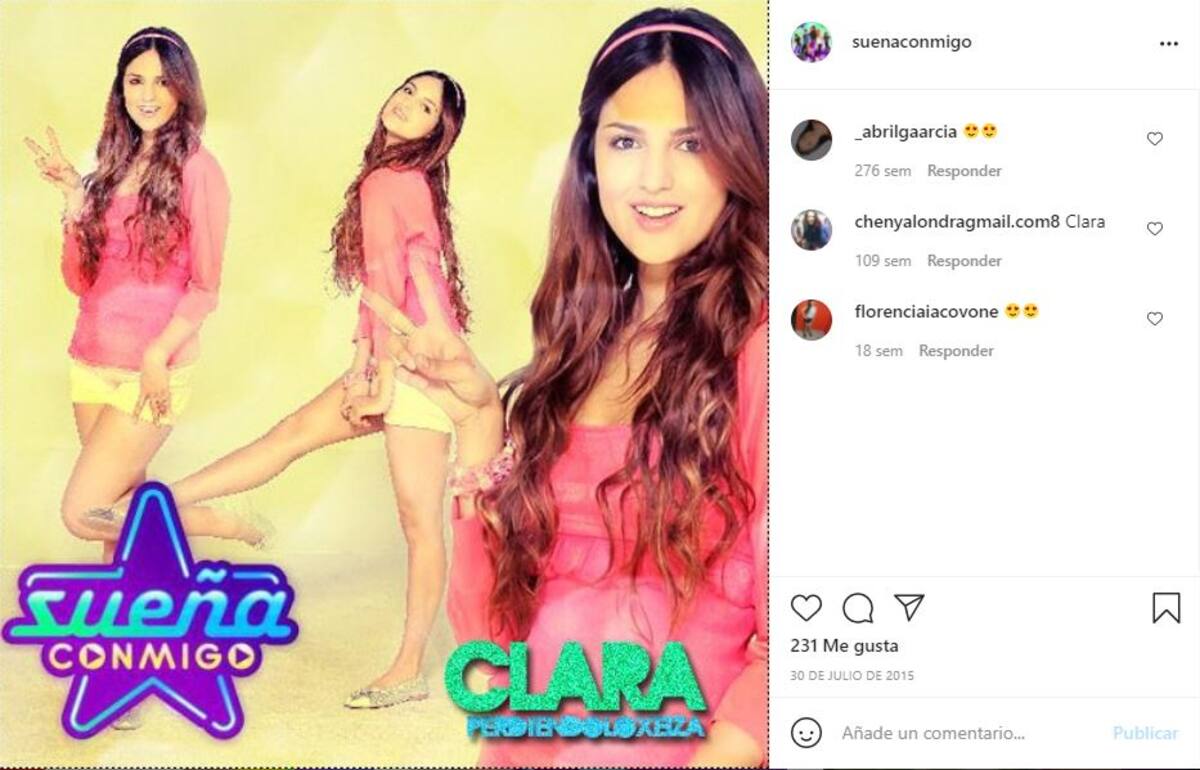View who liked via 231 Me gusta
The height and width of the screenshot is (770, 1200).
844,646
